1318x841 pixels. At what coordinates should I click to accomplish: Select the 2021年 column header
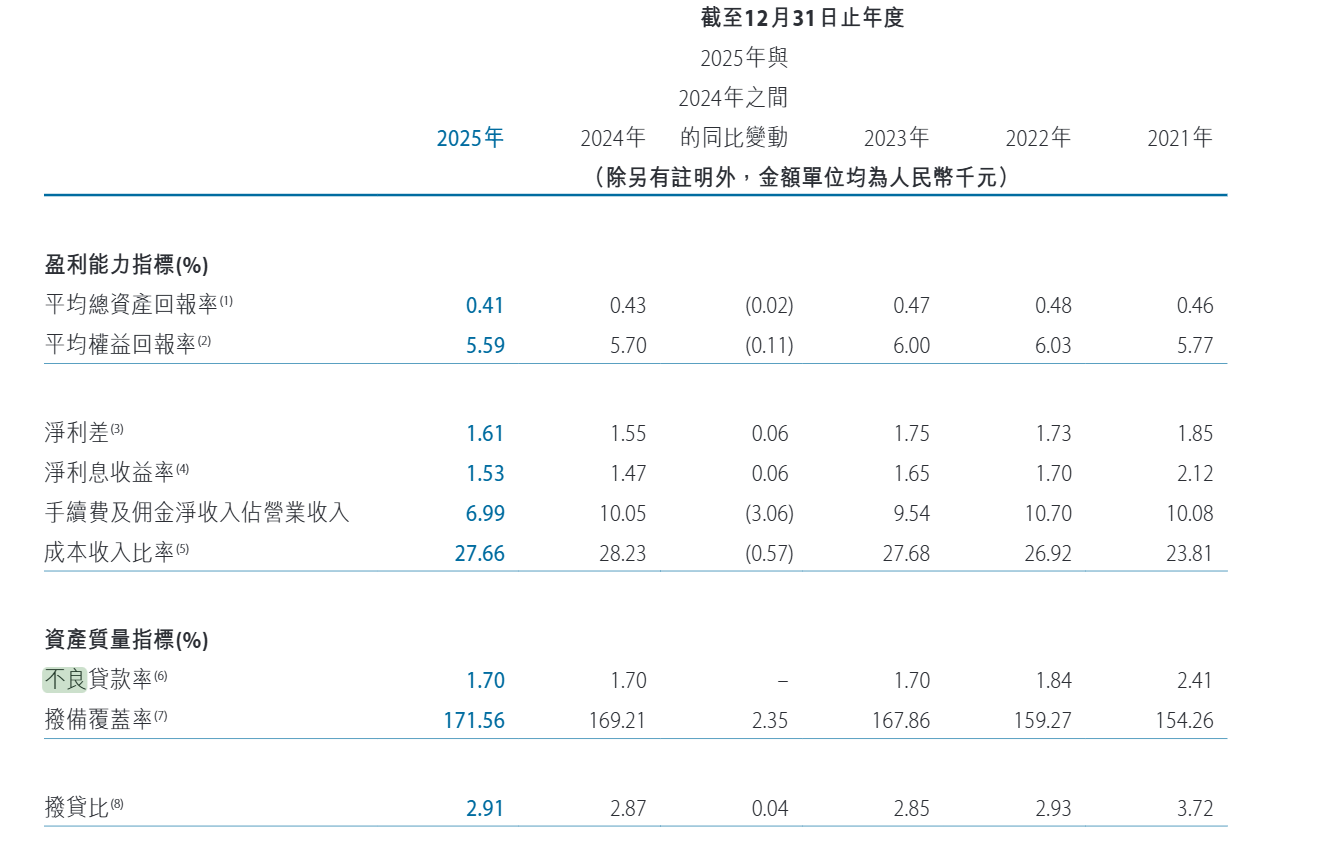point(1179,138)
